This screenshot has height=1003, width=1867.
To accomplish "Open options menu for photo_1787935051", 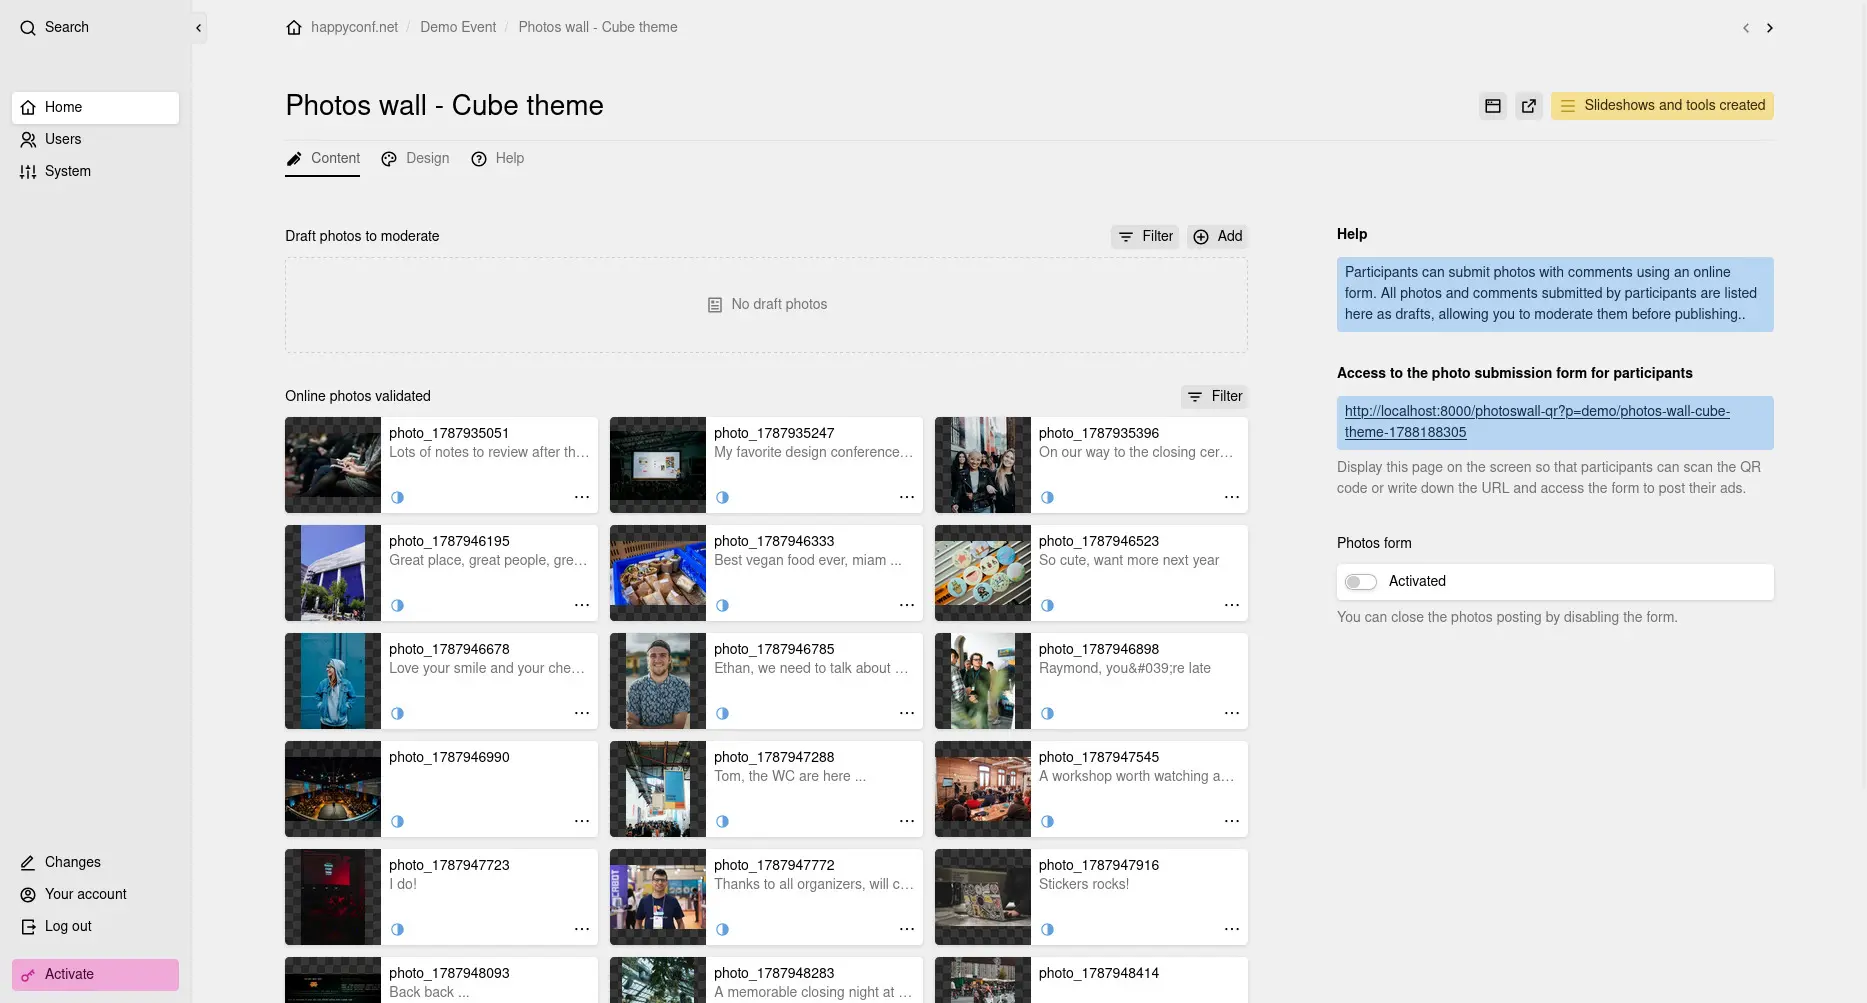I will pyautogui.click(x=582, y=498).
